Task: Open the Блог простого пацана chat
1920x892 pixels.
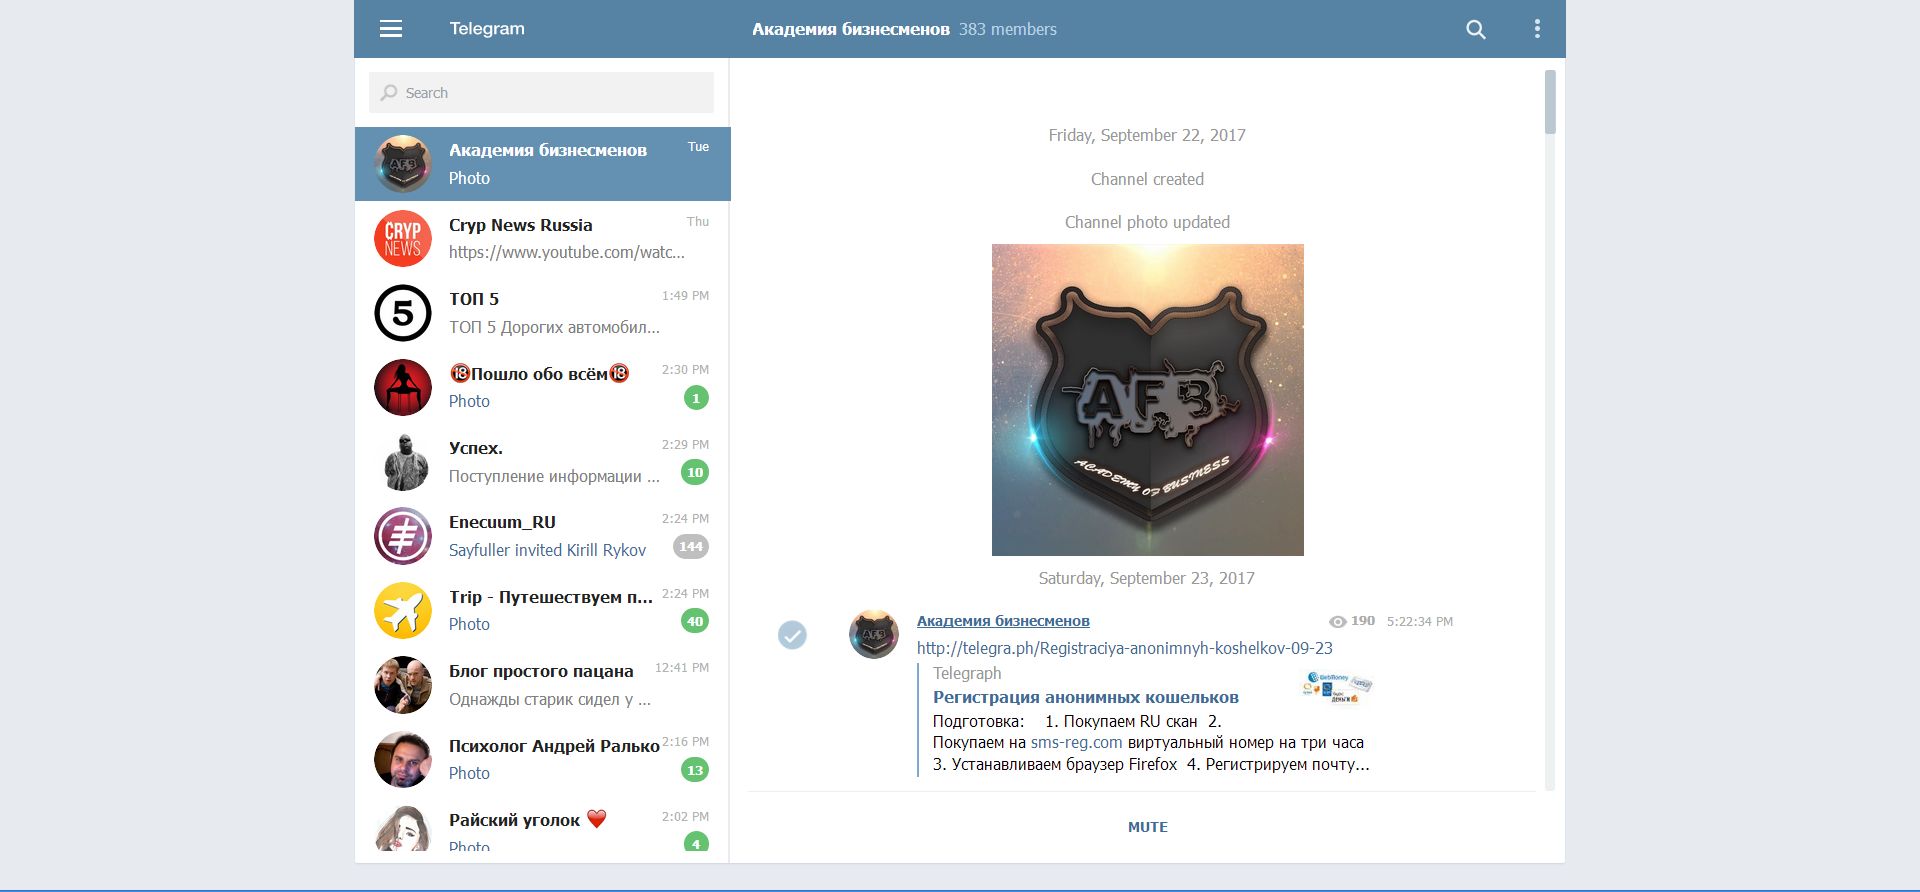Action: click(542, 685)
